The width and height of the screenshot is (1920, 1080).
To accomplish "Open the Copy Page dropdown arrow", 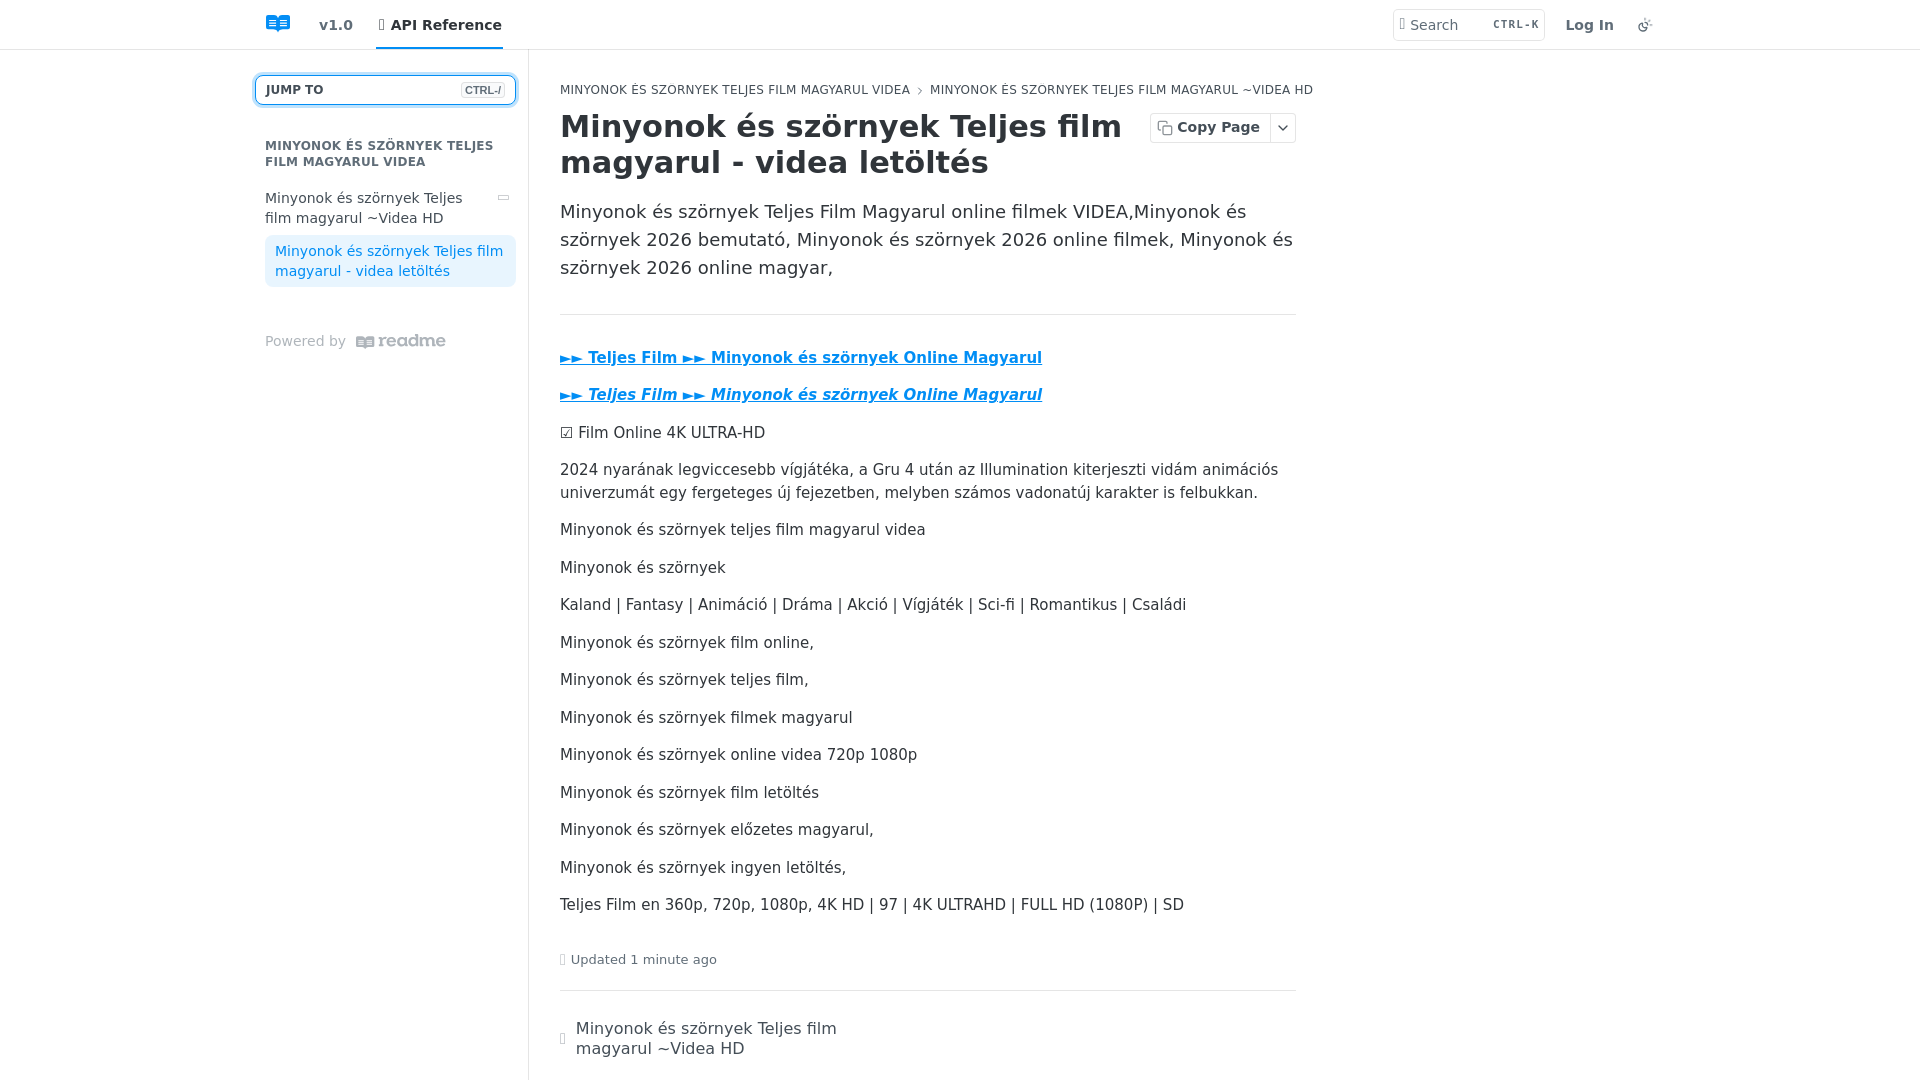I will (x=1283, y=128).
